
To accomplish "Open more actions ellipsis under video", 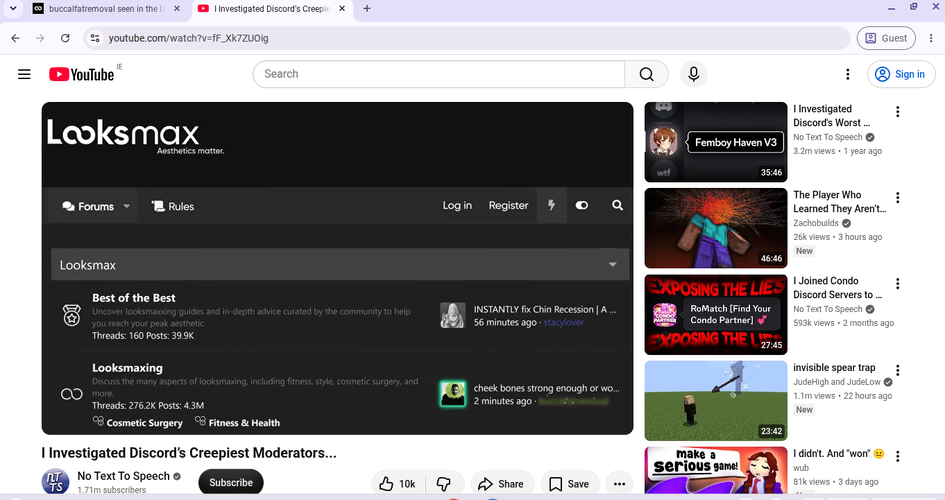I will tap(619, 484).
